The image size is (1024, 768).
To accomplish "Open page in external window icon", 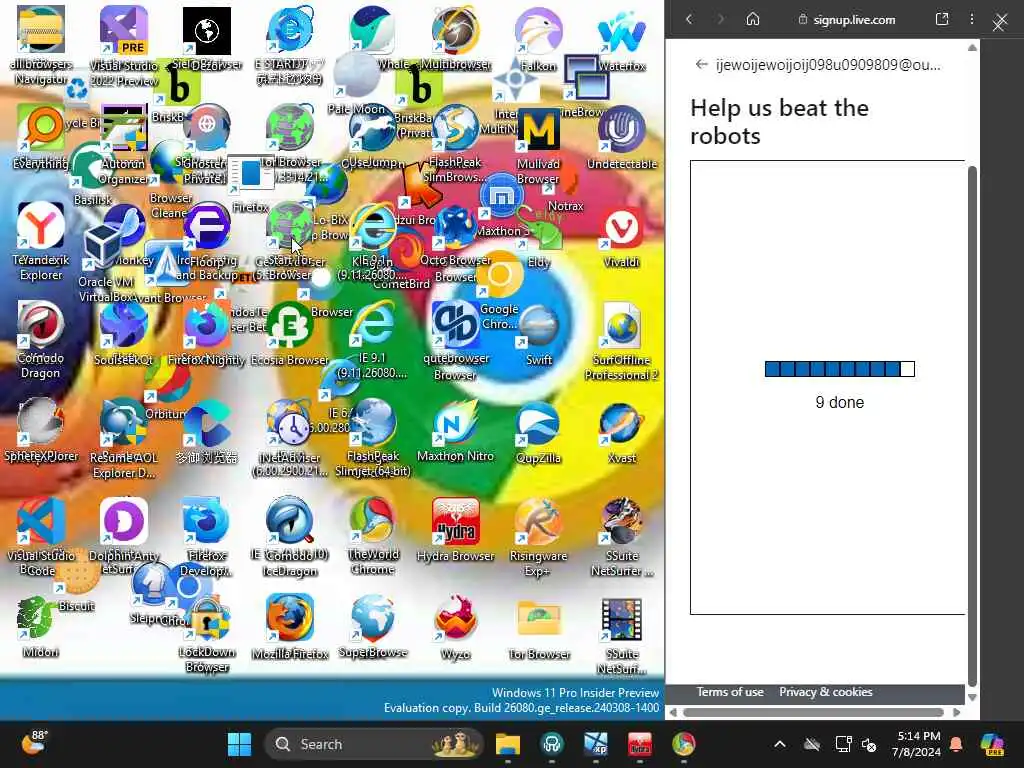I will click(942, 19).
